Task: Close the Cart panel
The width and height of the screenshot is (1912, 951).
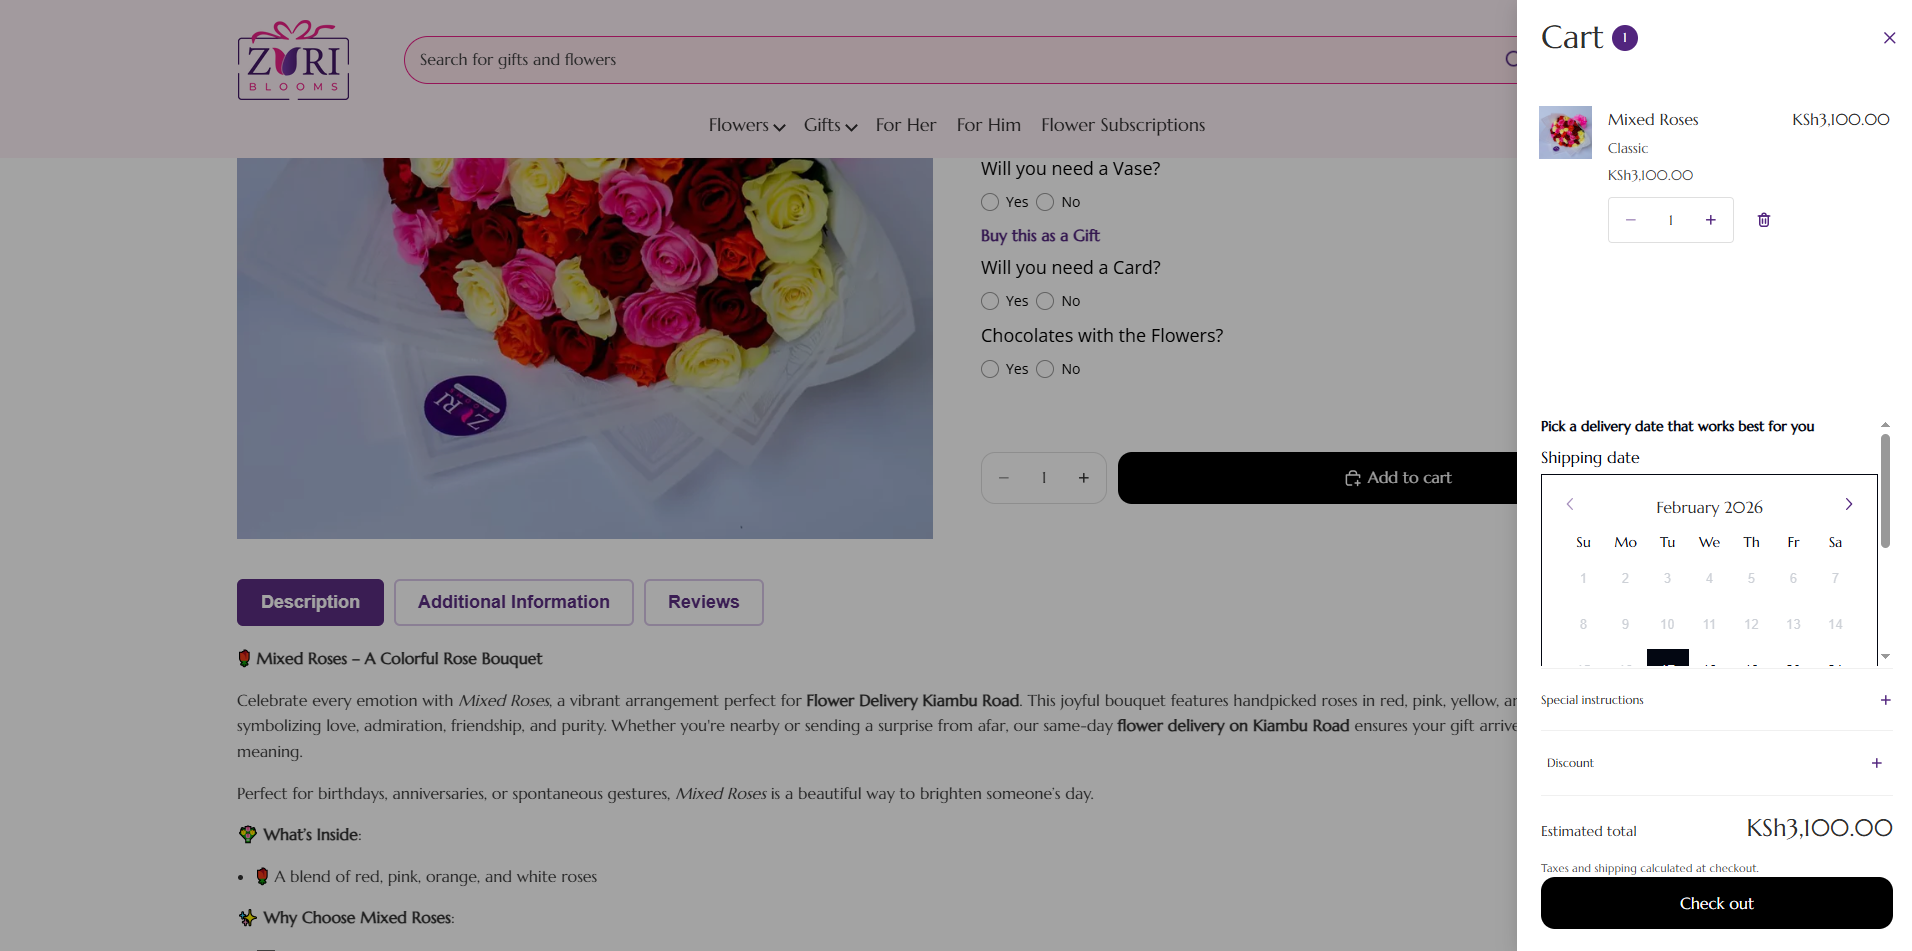Action: (1888, 38)
